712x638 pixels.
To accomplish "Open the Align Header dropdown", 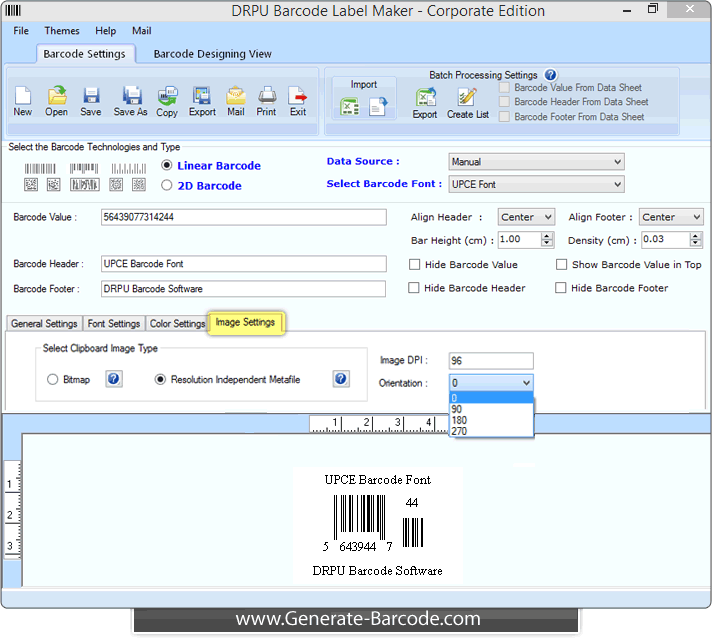I will (526, 217).
